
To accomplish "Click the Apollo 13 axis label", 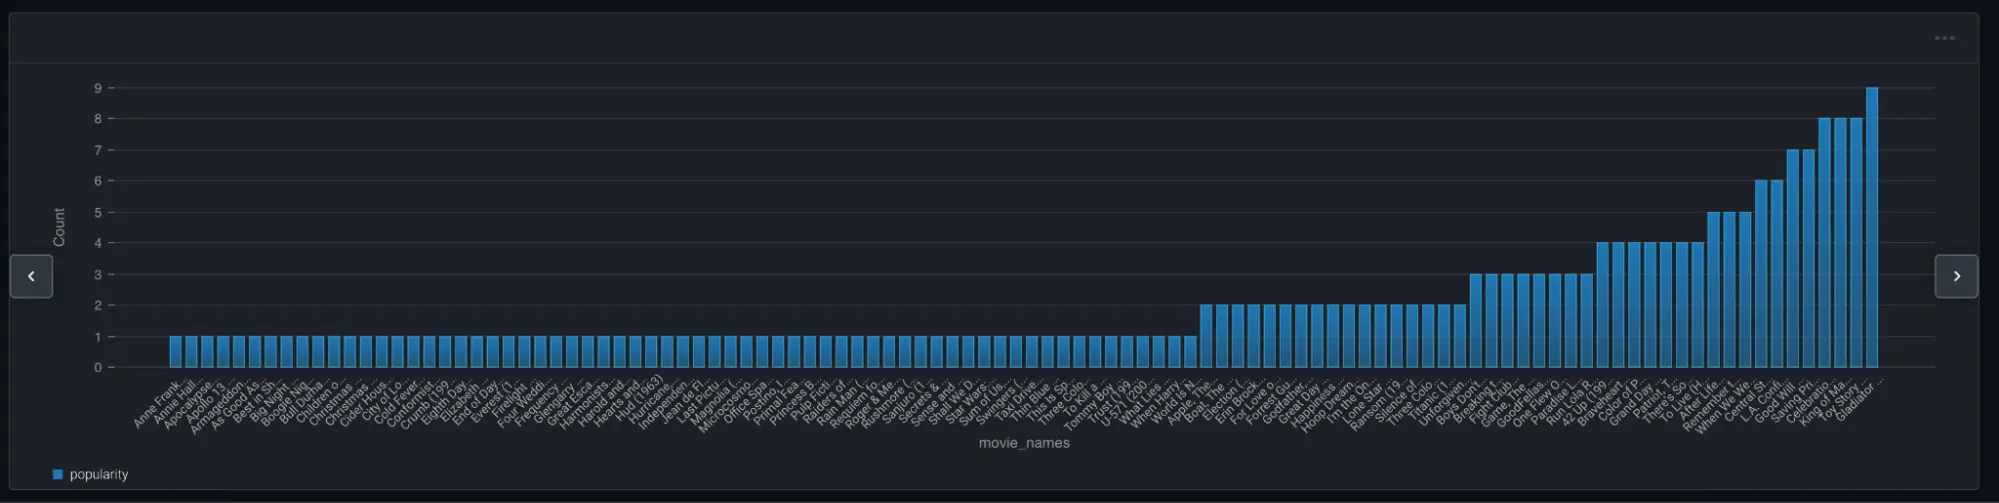I will pyautogui.click(x=207, y=402).
